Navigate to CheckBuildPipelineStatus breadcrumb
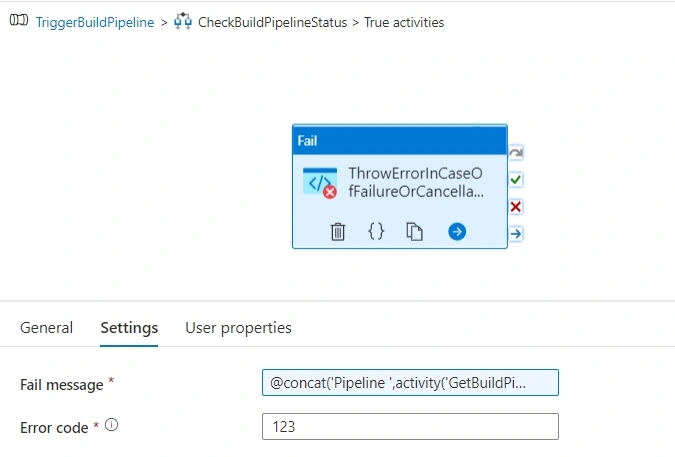Image resolution: width=675 pixels, height=457 pixels. 272,22
